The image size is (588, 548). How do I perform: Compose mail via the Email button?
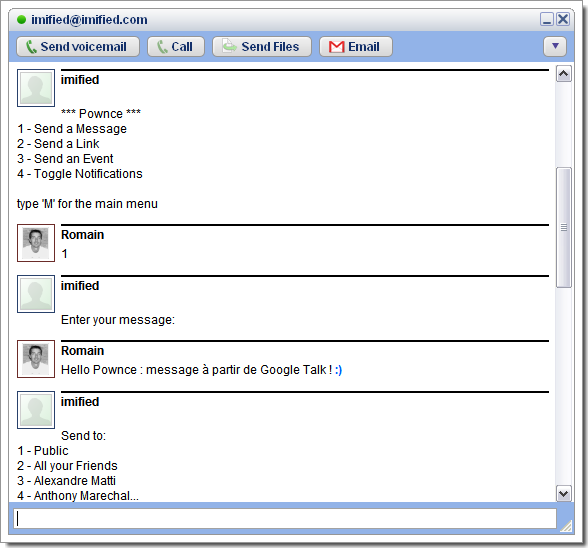click(x=356, y=47)
